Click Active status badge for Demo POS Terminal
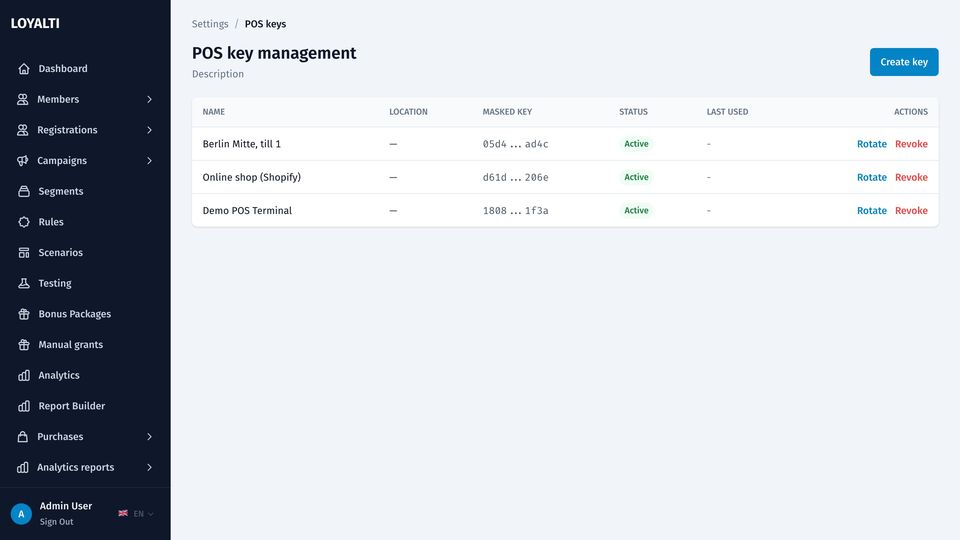This screenshot has width=960, height=540. [x=636, y=210]
